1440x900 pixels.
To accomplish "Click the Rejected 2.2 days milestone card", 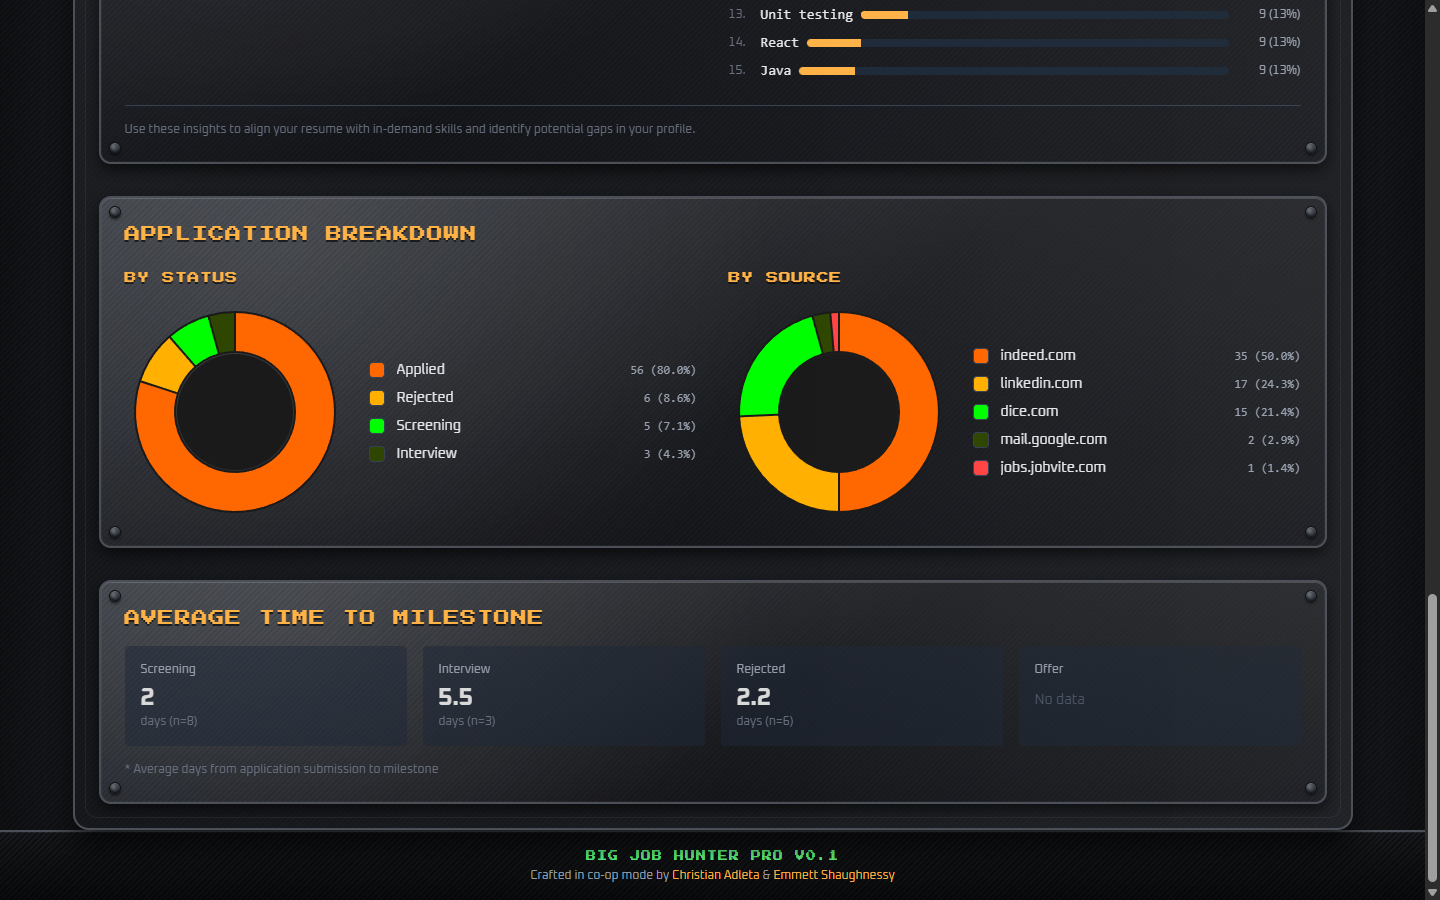I will point(861,695).
